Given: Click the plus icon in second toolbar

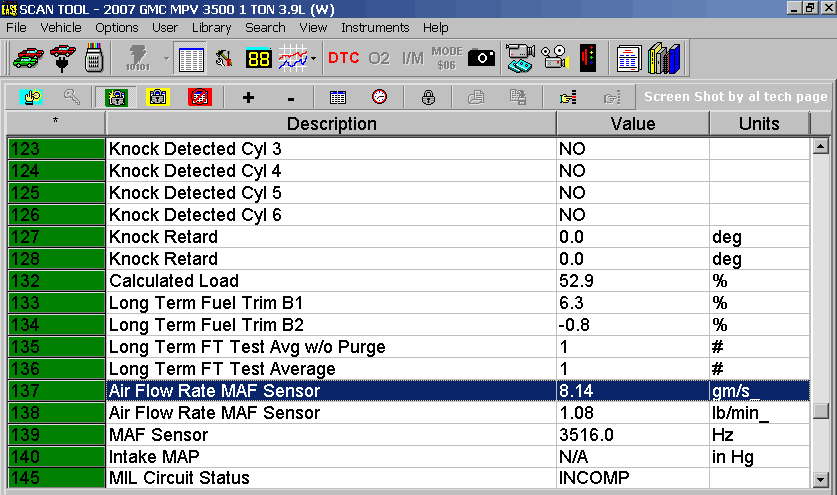Looking at the screenshot, I should (248, 98).
